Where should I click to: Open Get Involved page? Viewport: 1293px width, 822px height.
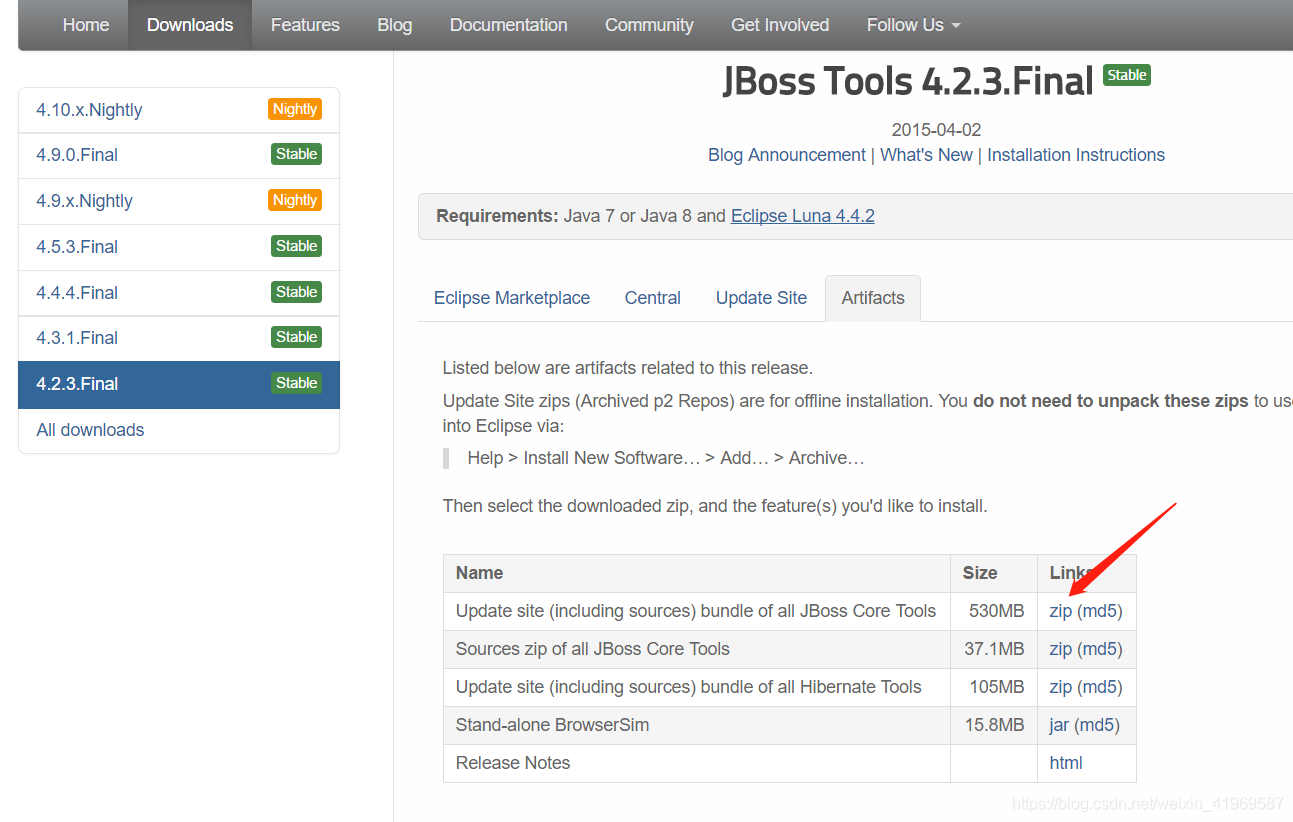point(780,25)
